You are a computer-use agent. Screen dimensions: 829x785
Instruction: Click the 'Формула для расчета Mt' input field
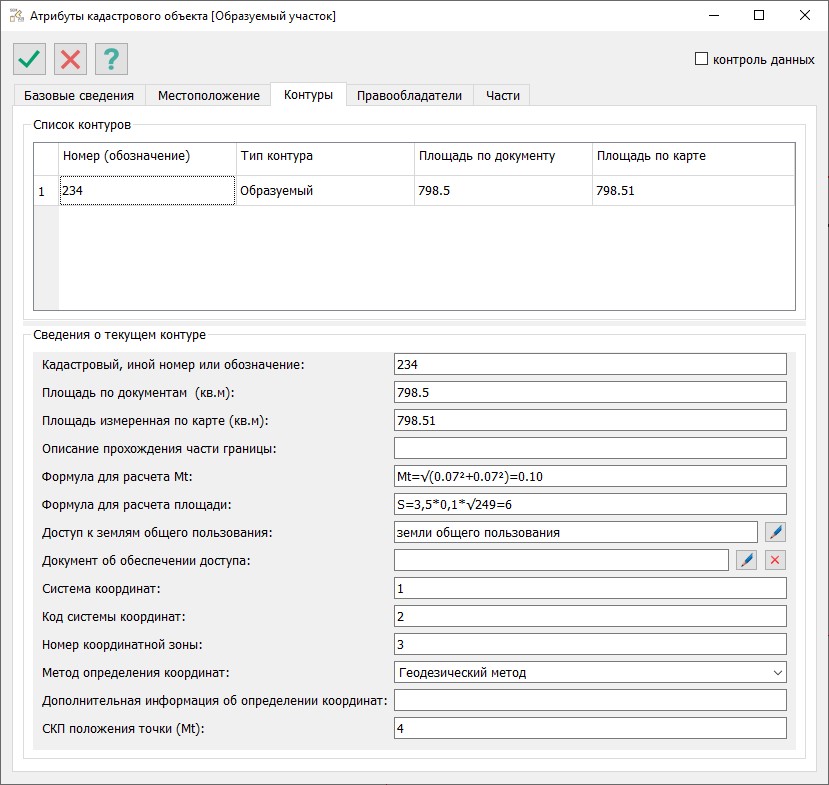pos(590,476)
